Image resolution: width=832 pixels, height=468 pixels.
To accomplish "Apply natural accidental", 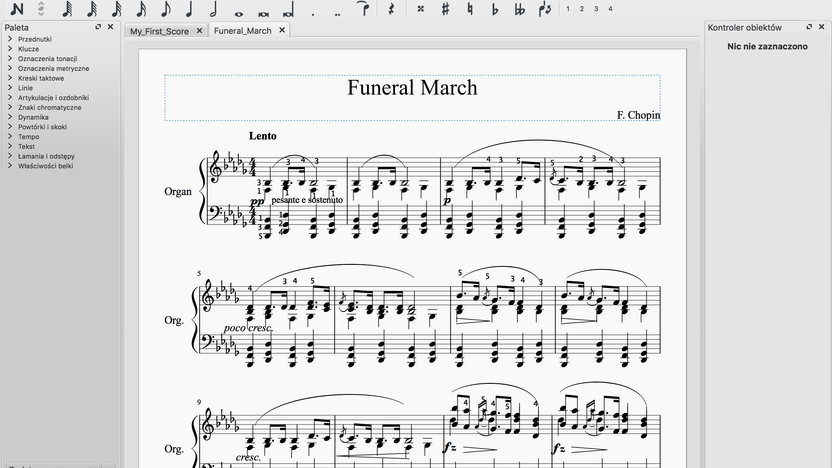I will [x=470, y=8].
